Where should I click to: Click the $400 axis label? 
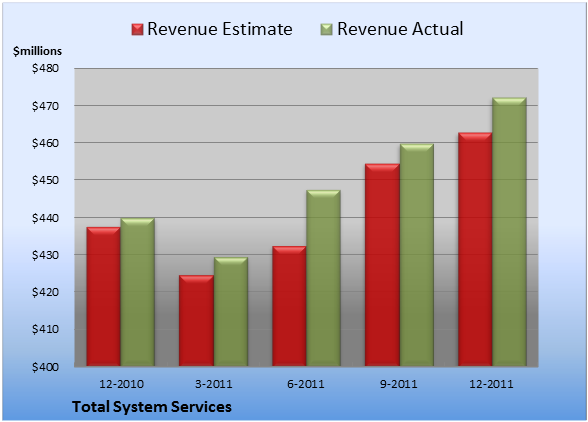pos(45,367)
